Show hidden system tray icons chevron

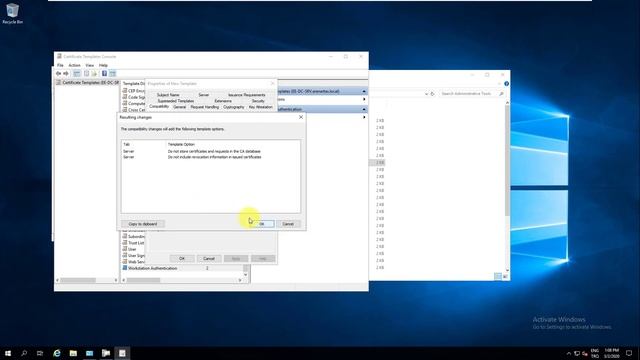point(569,353)
